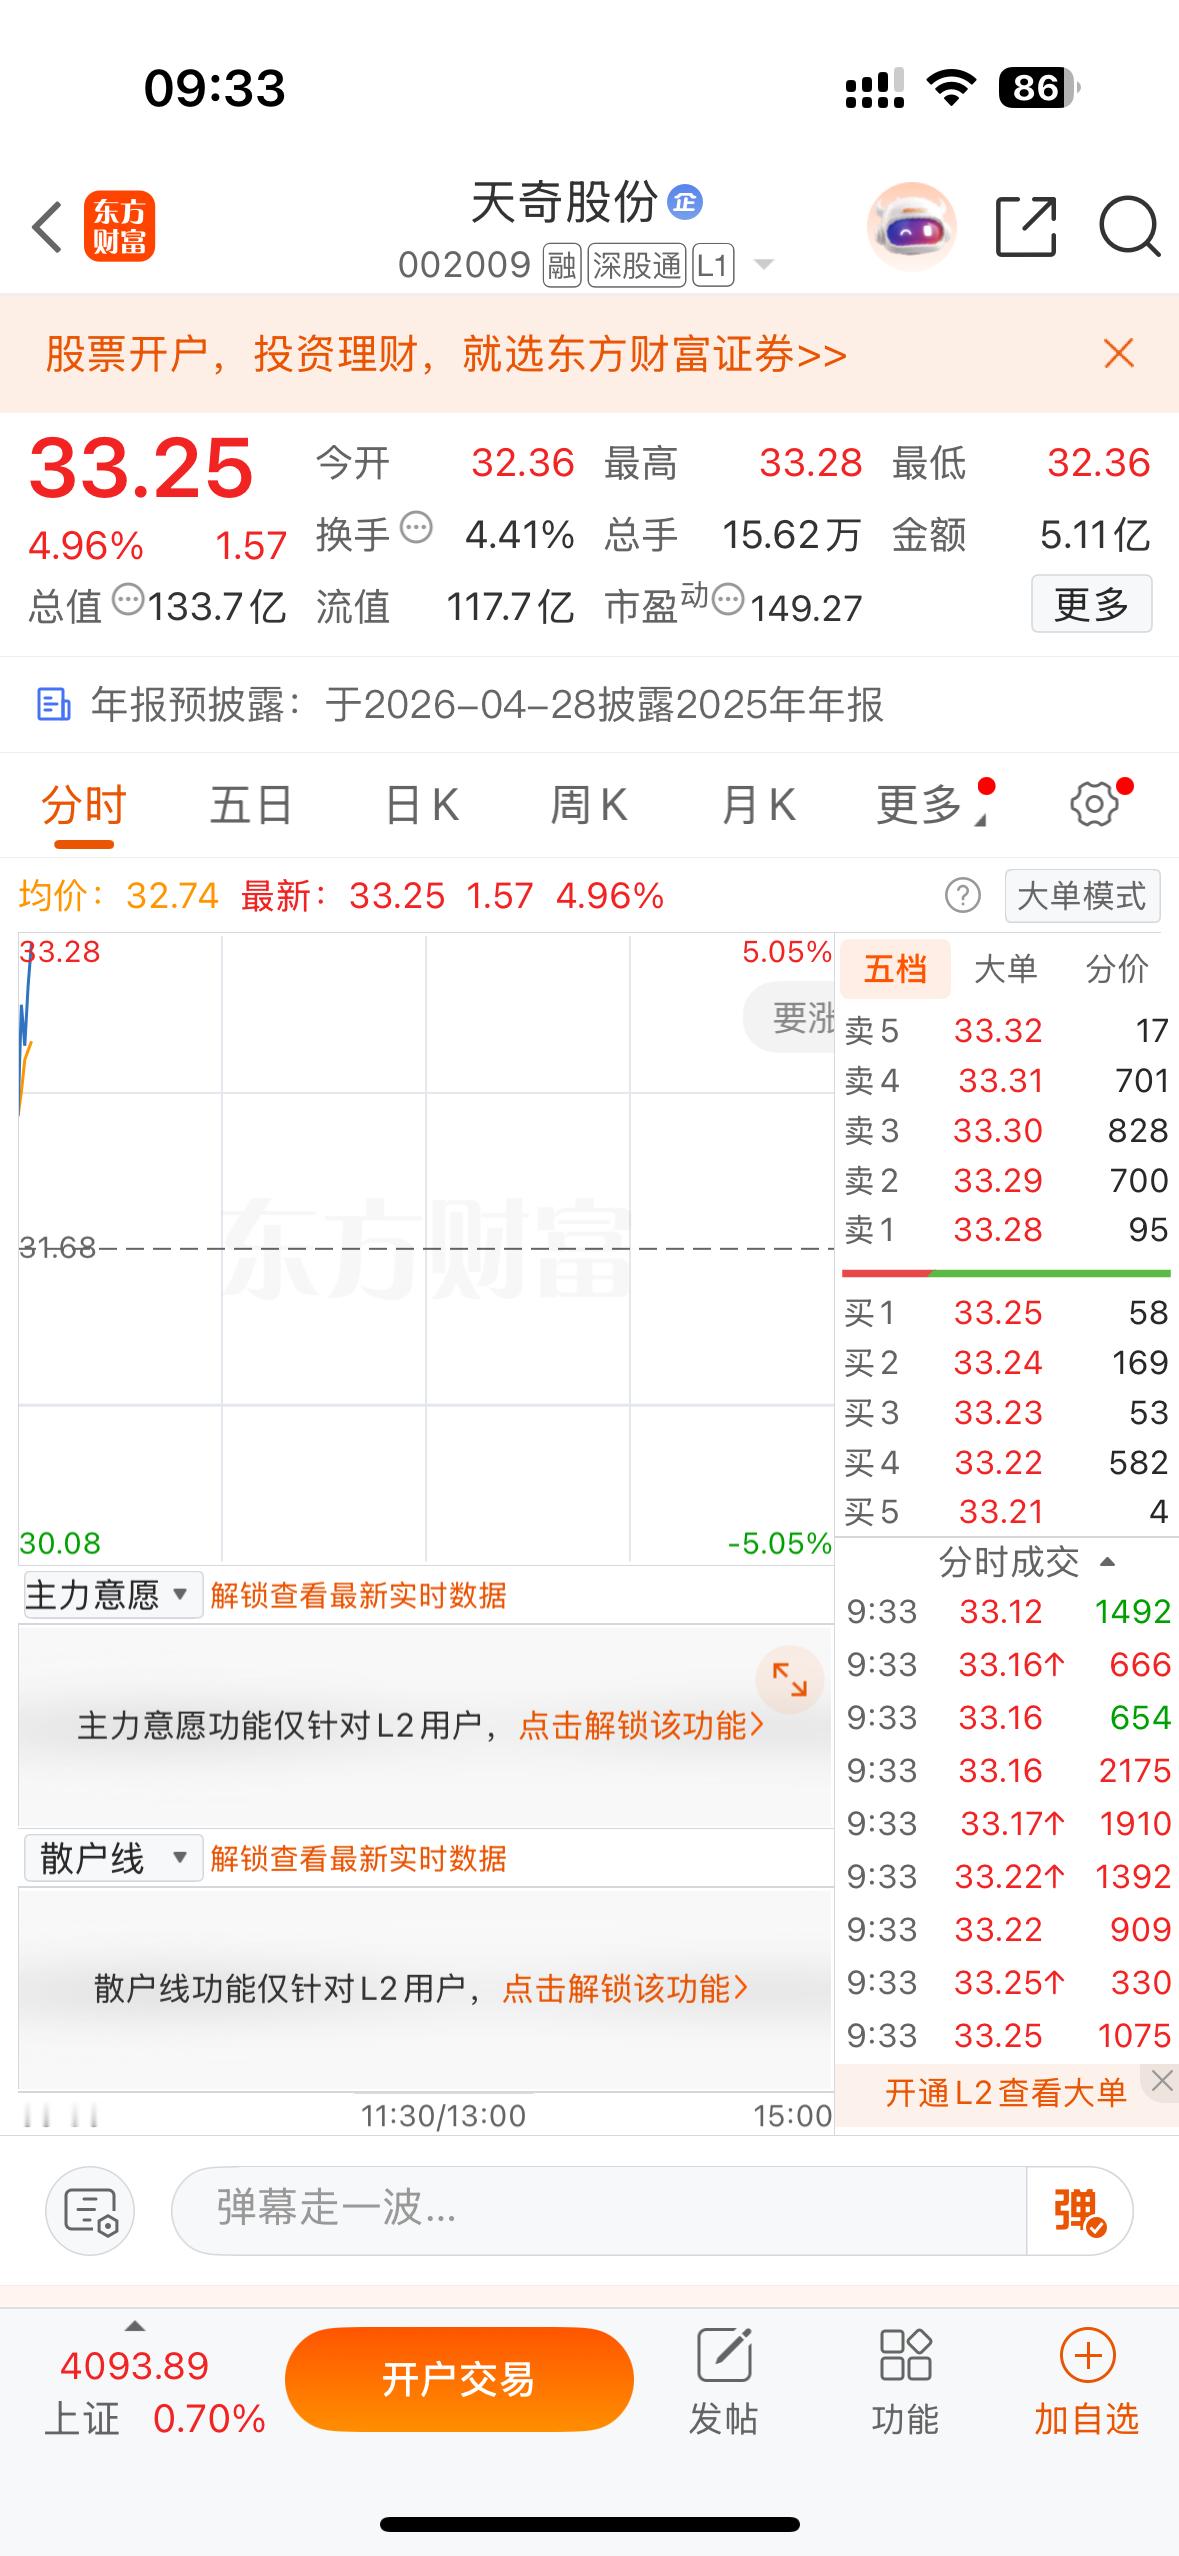1179x2556 pixels.
Task: Tap the 买1 33.25 order row
Action: [x=1006, y=1313]
